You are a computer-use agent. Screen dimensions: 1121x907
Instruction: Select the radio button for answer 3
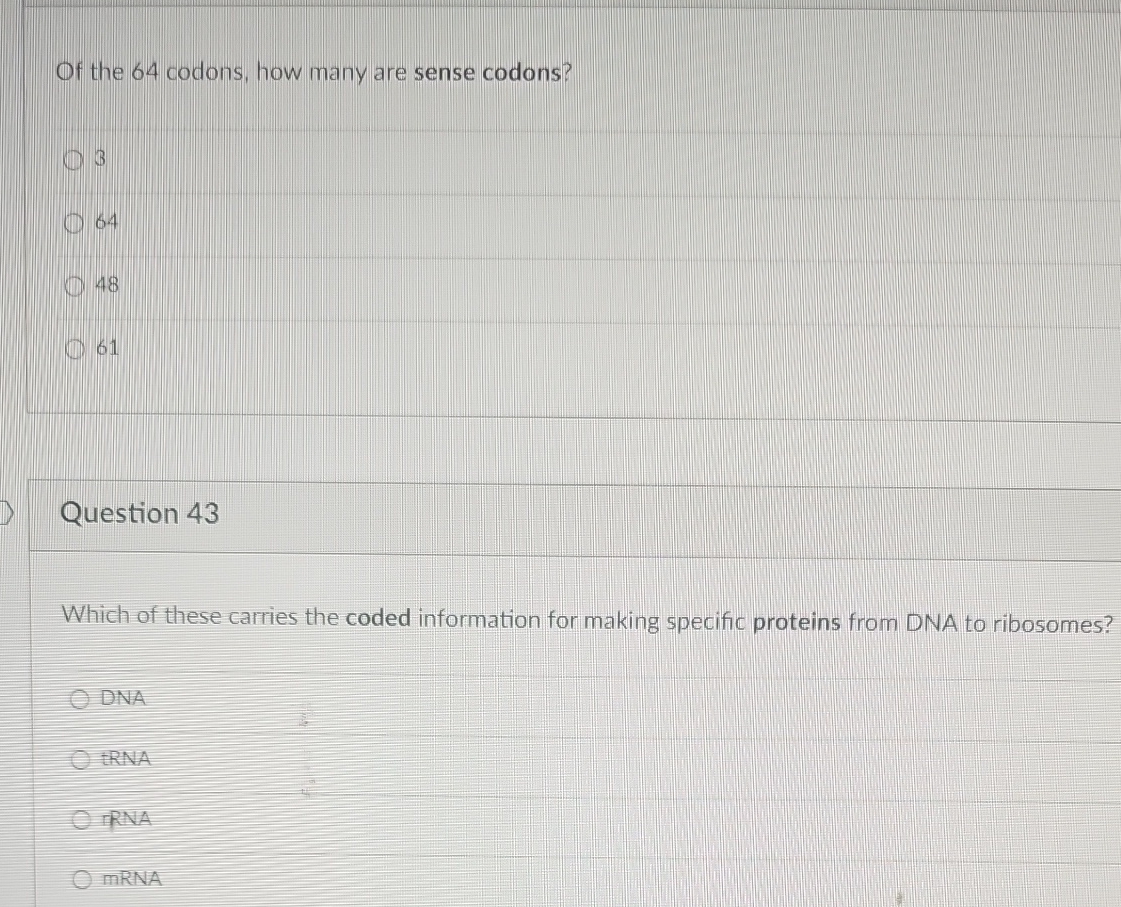[72, 158]
